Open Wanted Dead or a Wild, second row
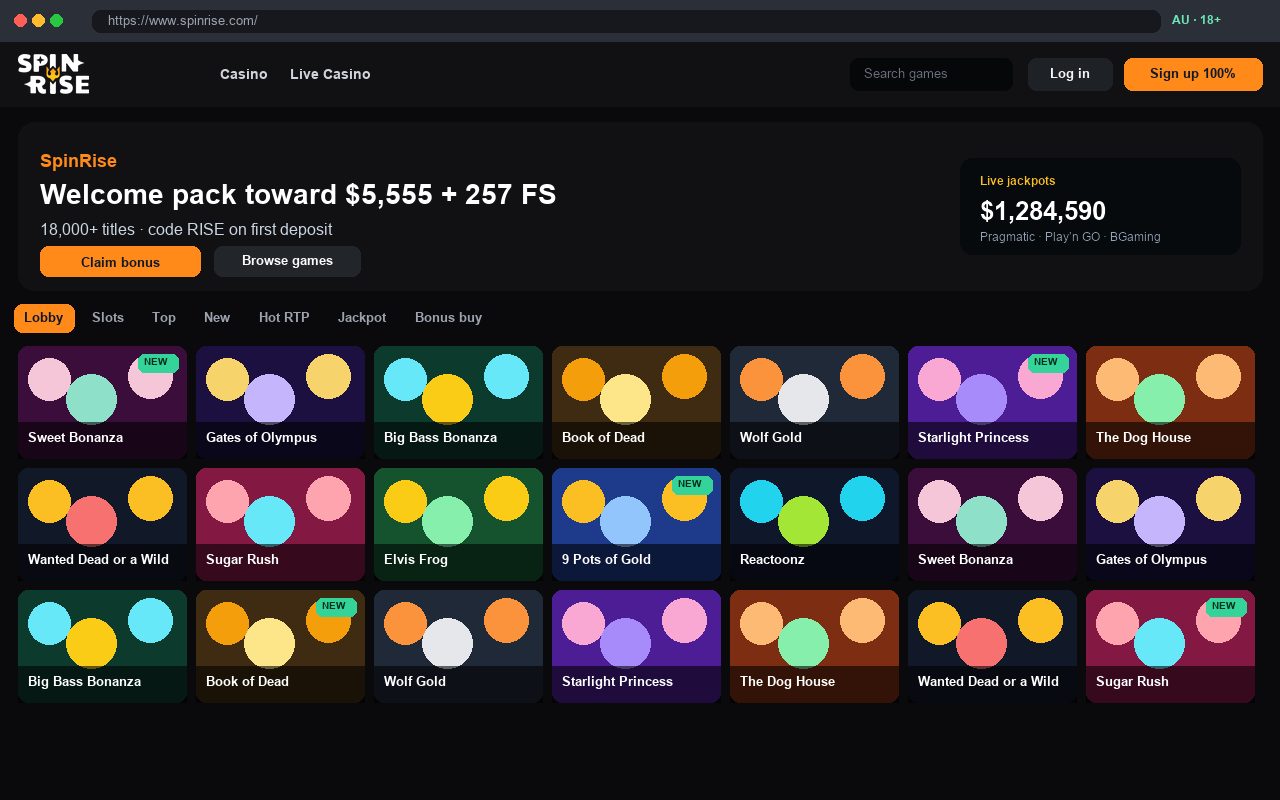 [x=102, y=524]
